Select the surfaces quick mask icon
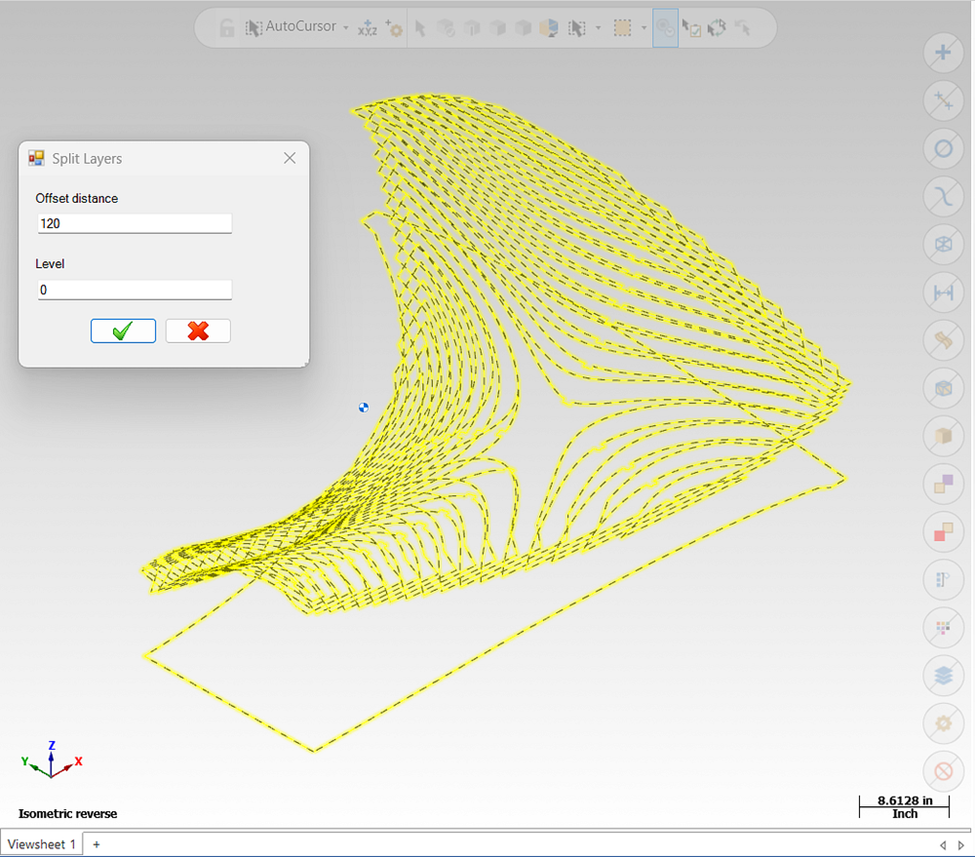This screenshot has width=975, height=857. pos(943,340)
